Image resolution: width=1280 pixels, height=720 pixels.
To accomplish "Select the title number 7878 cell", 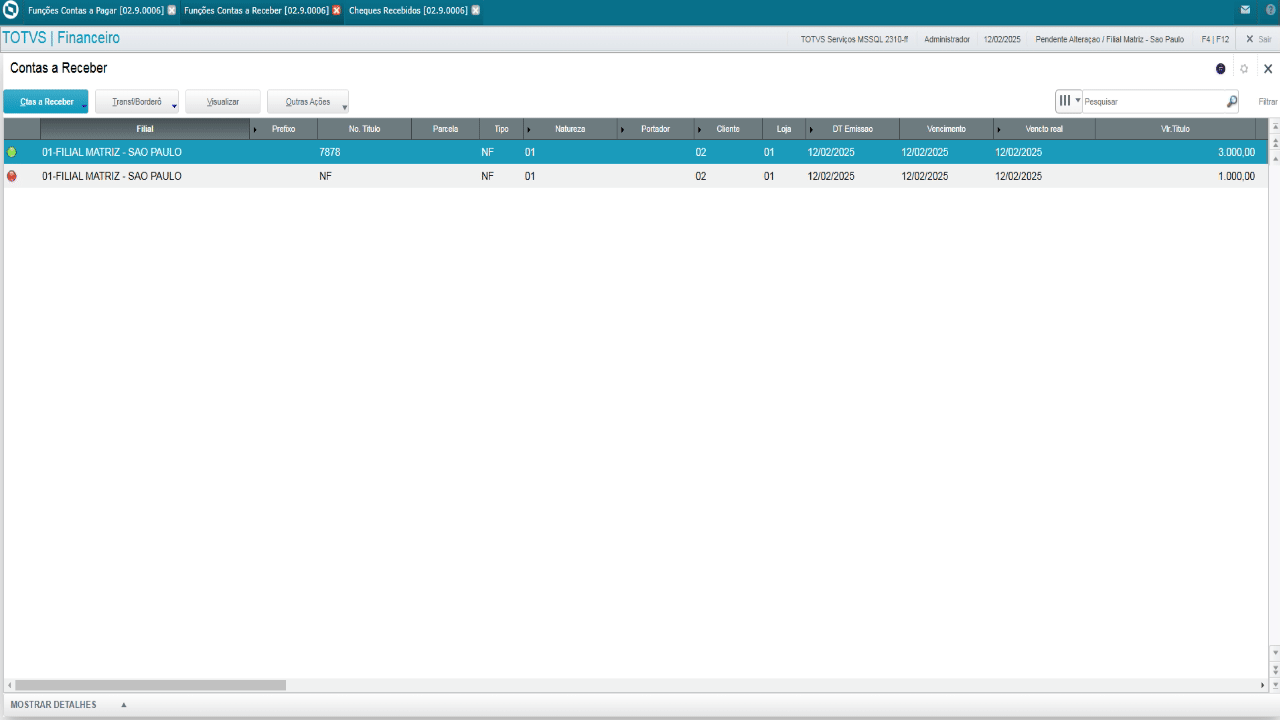I will 364,152.
